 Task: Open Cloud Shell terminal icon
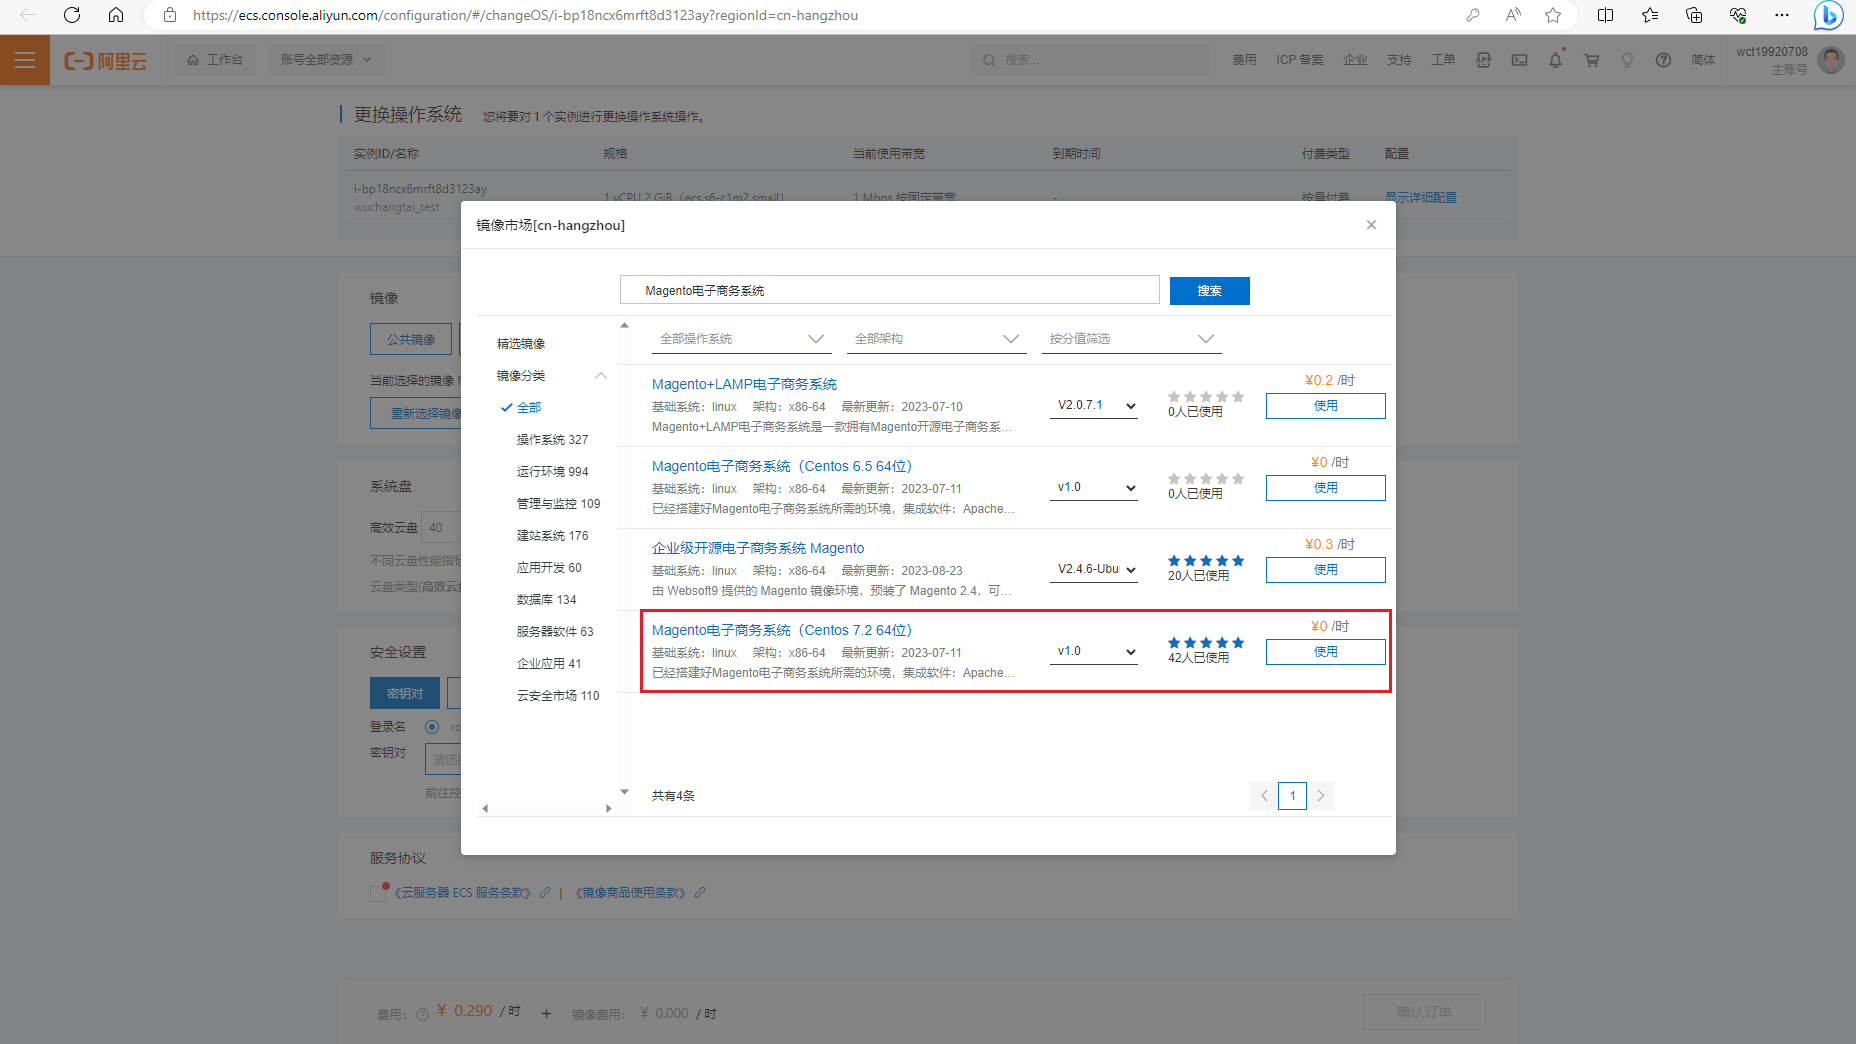click(x=1520, y=60)
